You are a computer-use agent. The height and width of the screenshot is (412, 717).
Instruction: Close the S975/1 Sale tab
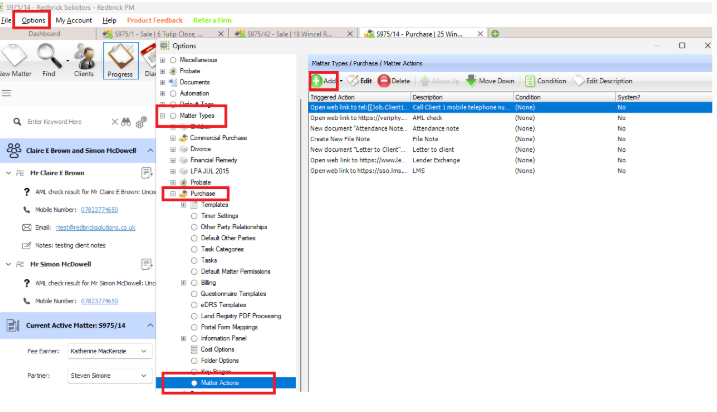[x=220, y=34]
